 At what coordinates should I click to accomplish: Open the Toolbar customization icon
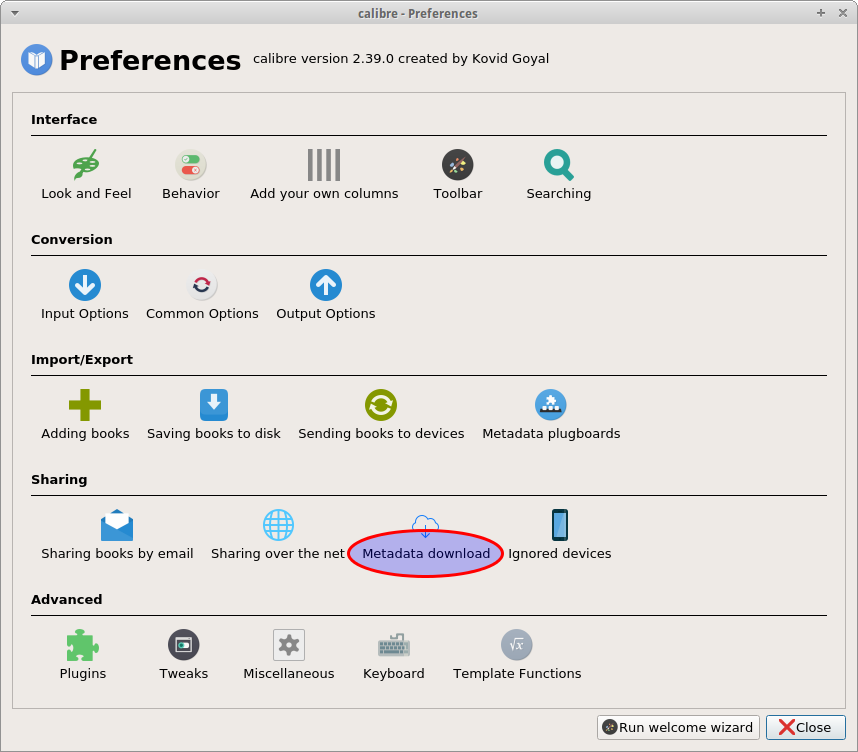tap(457, 165)
